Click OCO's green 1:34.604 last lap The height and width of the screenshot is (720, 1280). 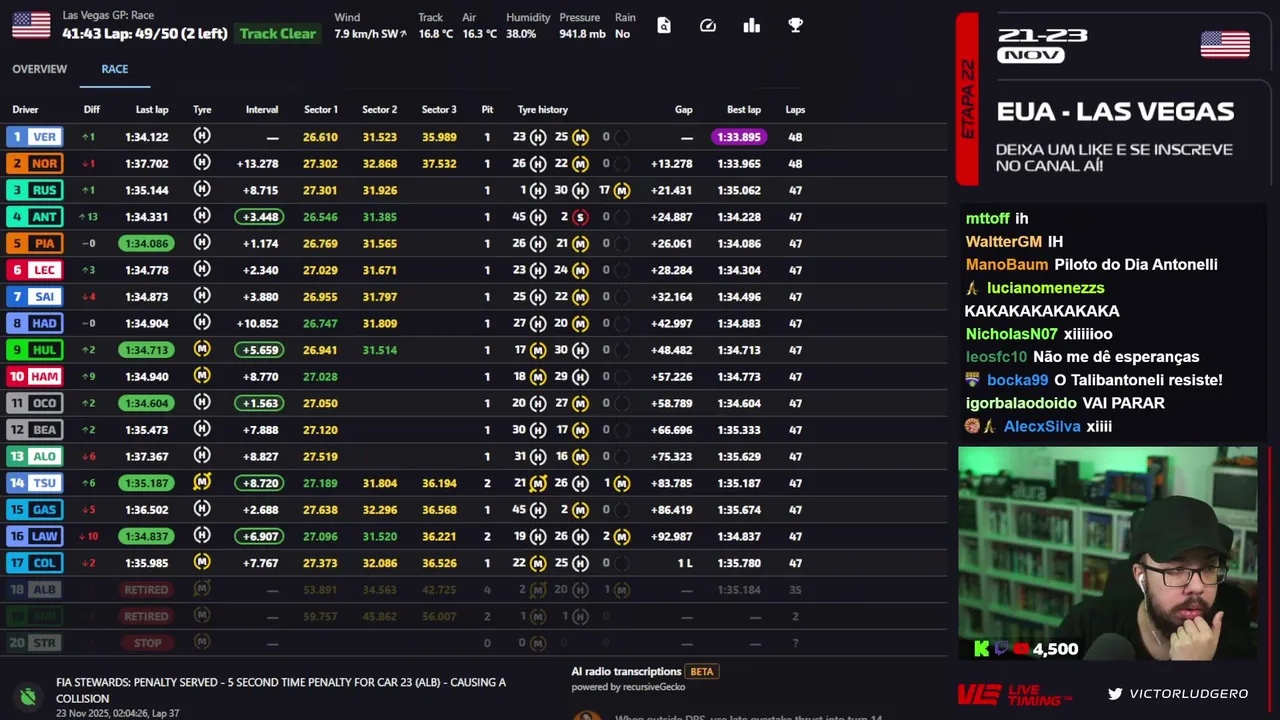[x=146, y=403]
